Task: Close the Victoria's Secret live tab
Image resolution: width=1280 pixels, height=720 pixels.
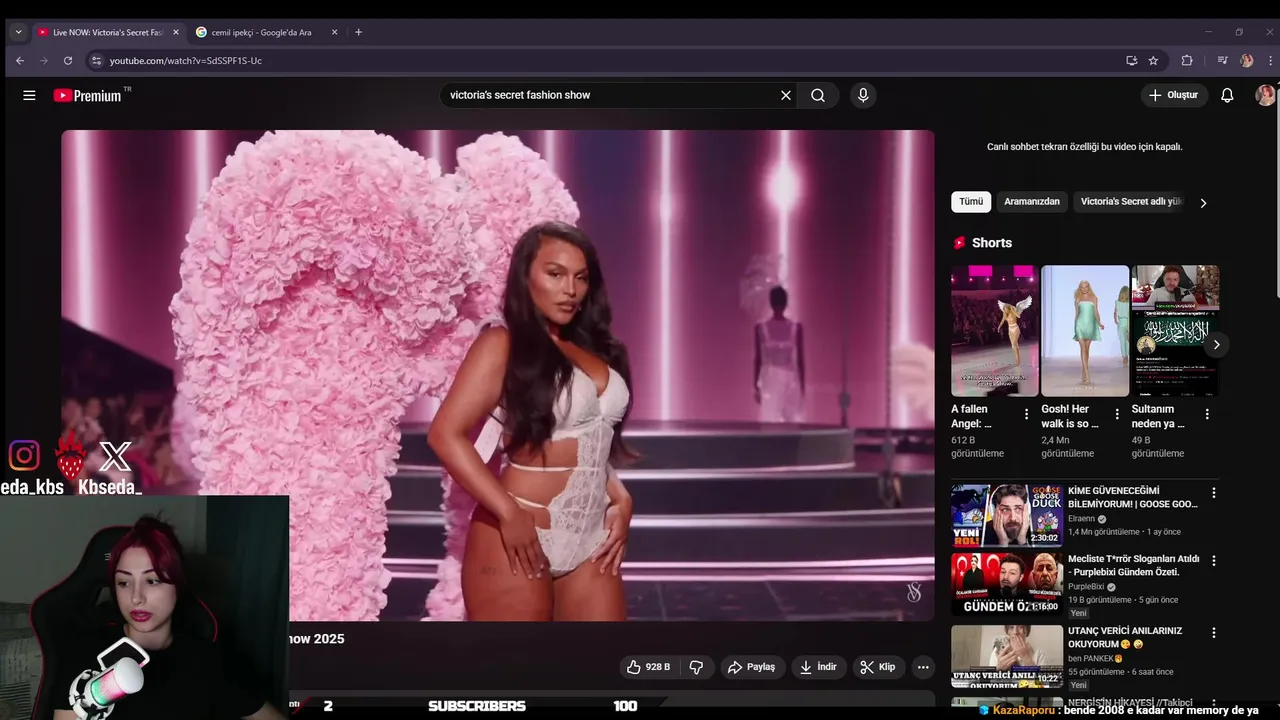Action: coord(176,32)
